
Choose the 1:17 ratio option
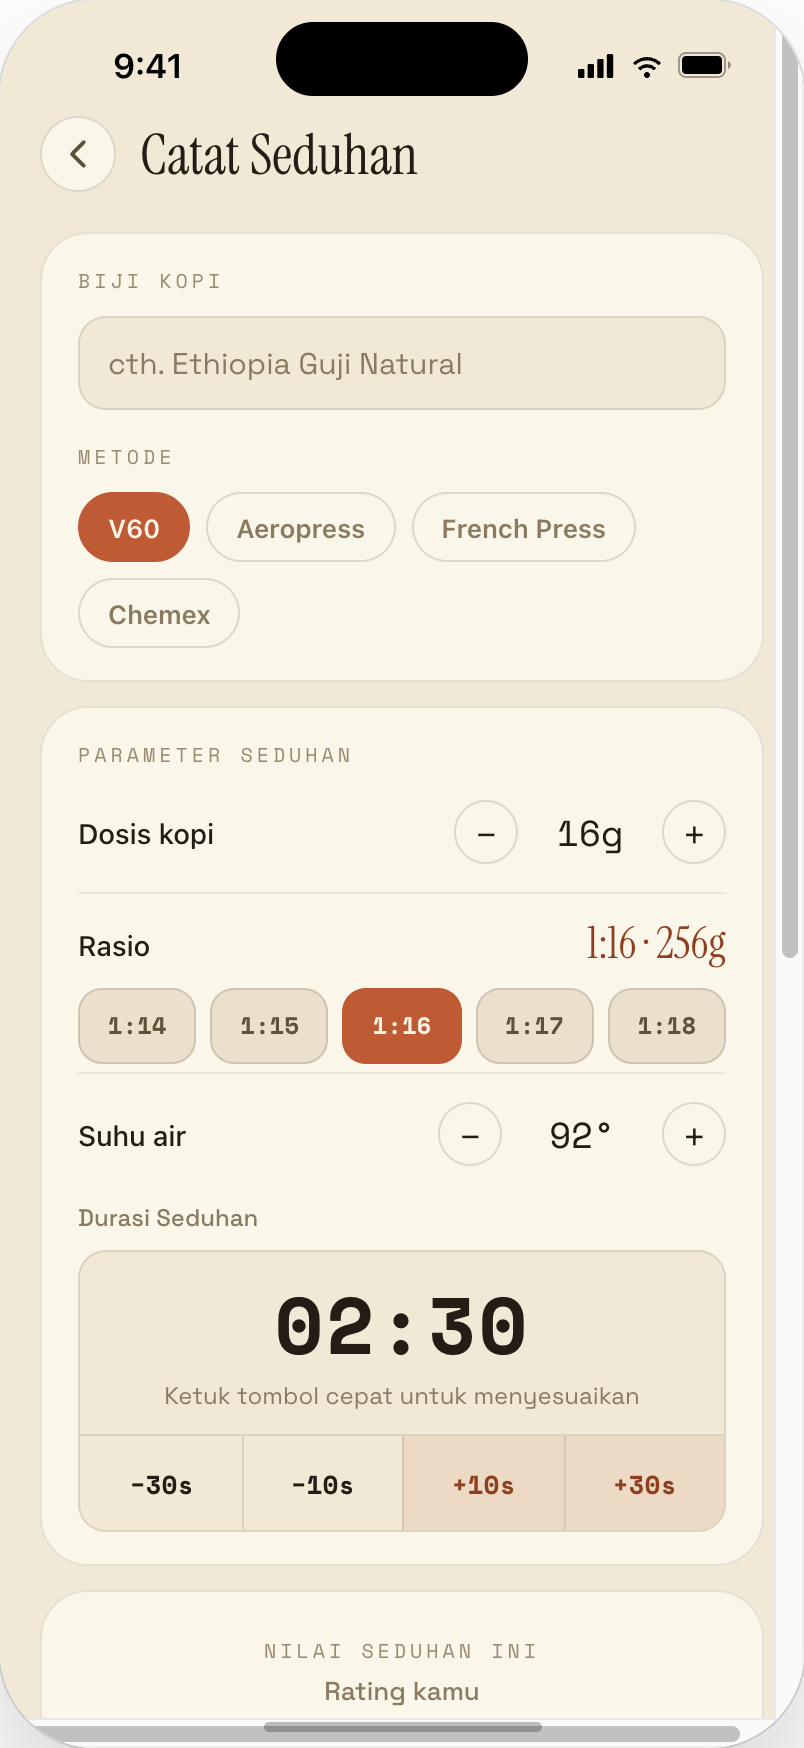(x=534, y=1026)
